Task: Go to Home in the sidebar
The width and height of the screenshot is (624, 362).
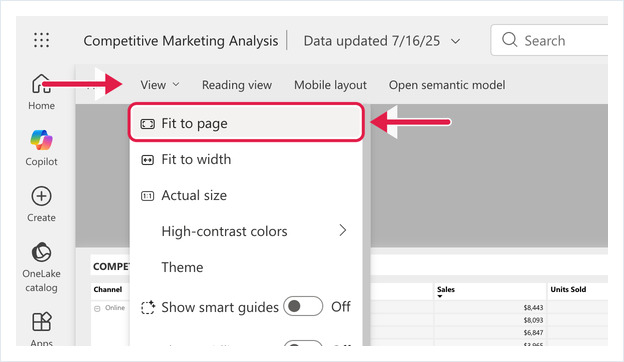Action: click(41, 92)
